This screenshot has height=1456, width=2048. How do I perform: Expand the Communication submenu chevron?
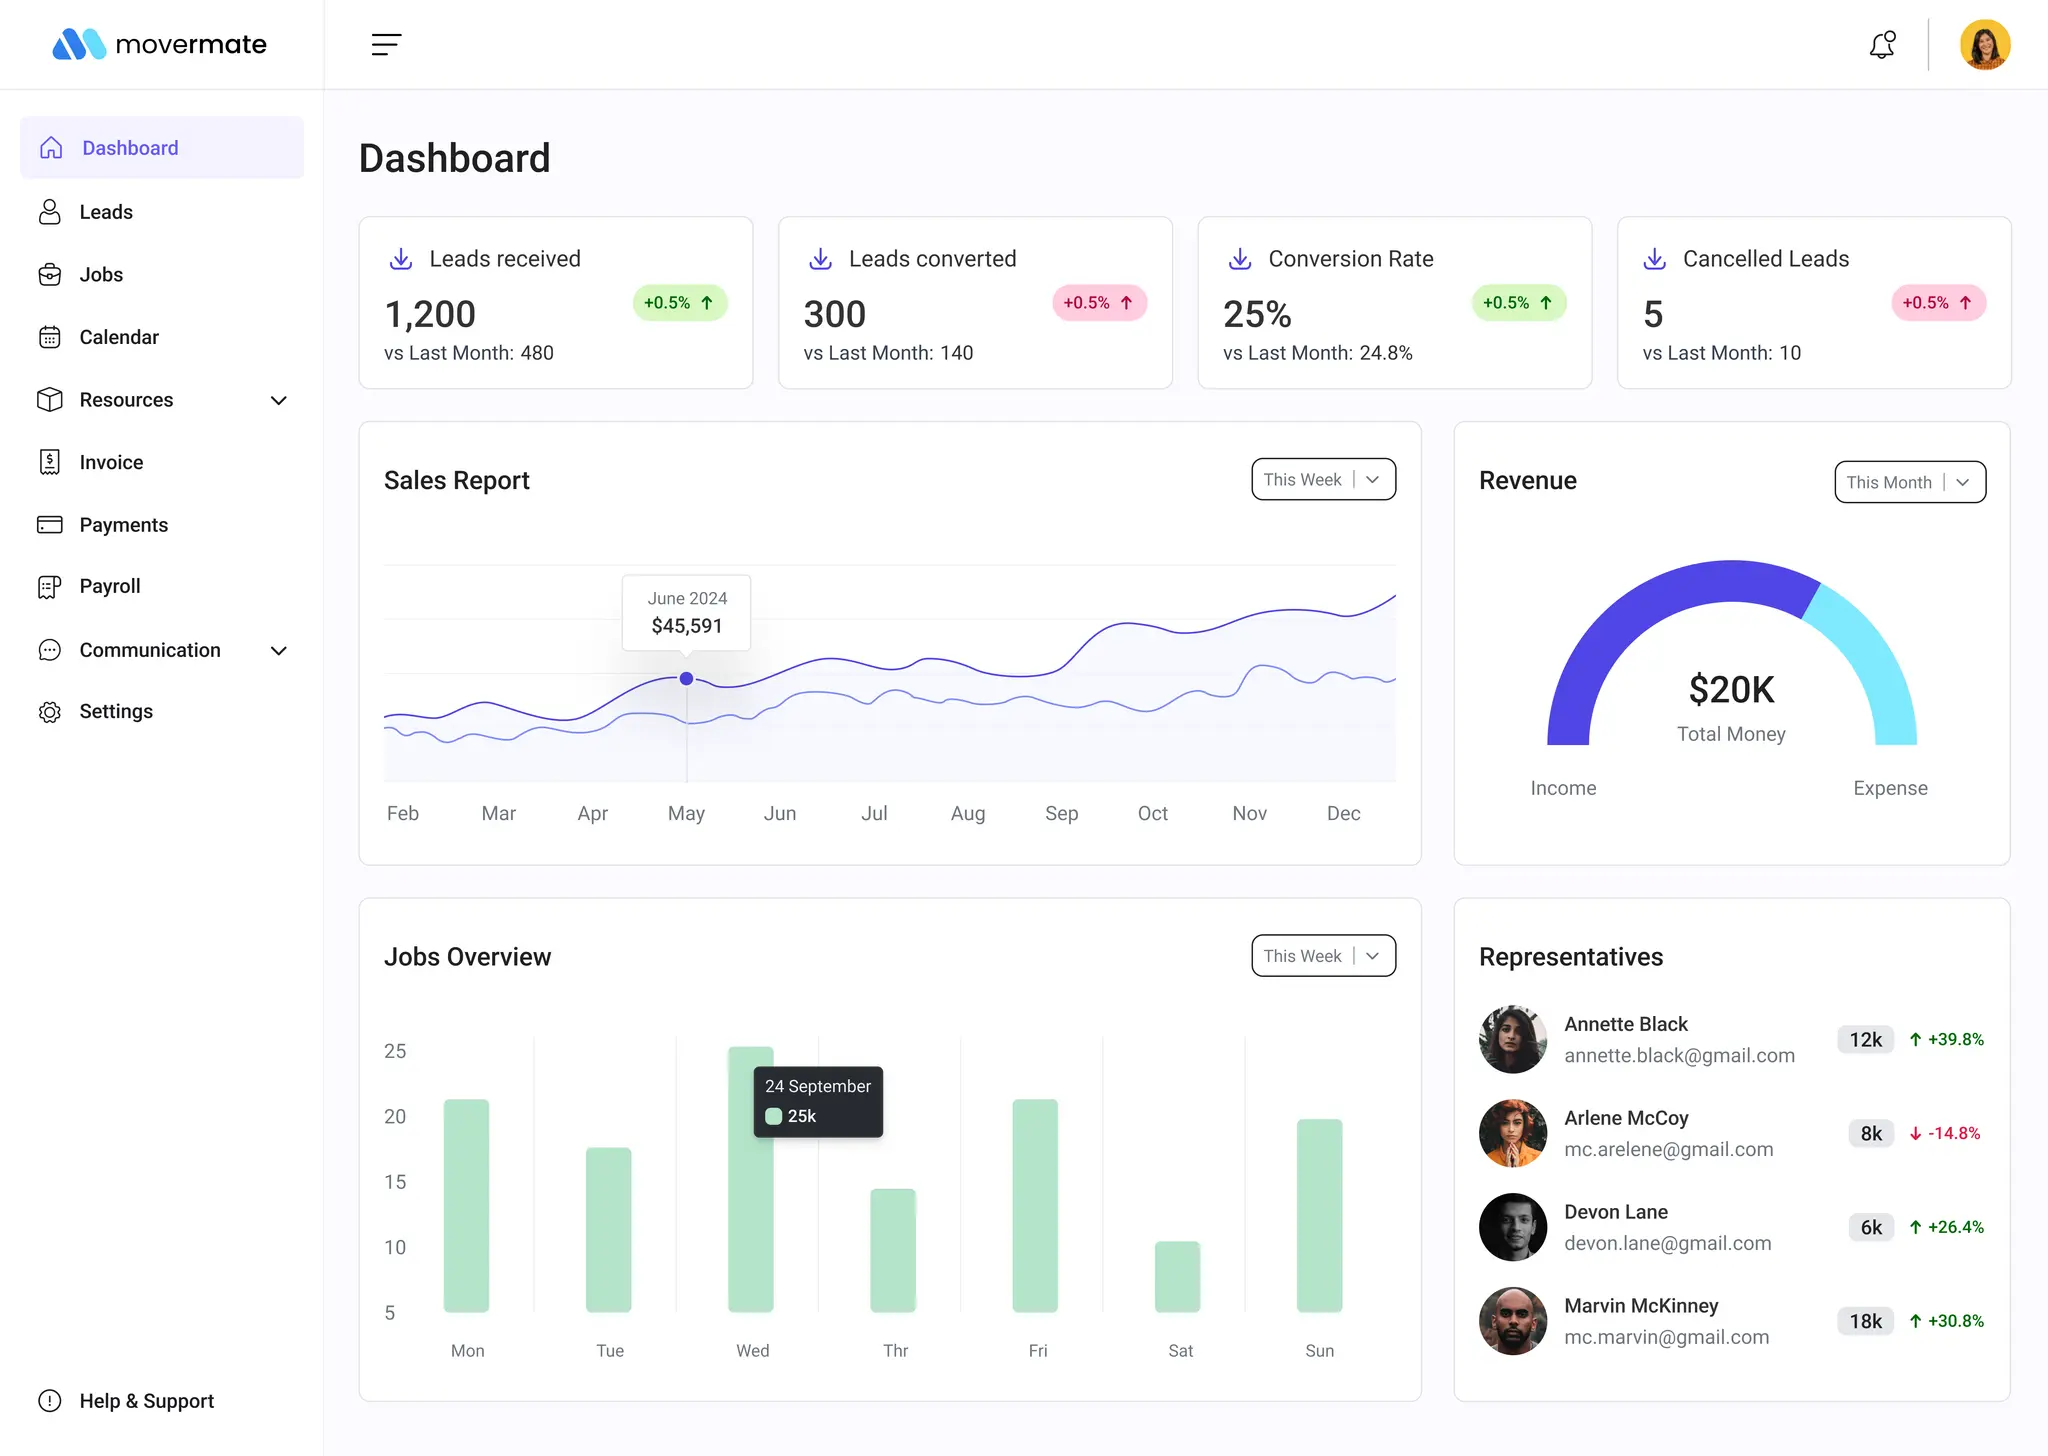click(279, 650)
